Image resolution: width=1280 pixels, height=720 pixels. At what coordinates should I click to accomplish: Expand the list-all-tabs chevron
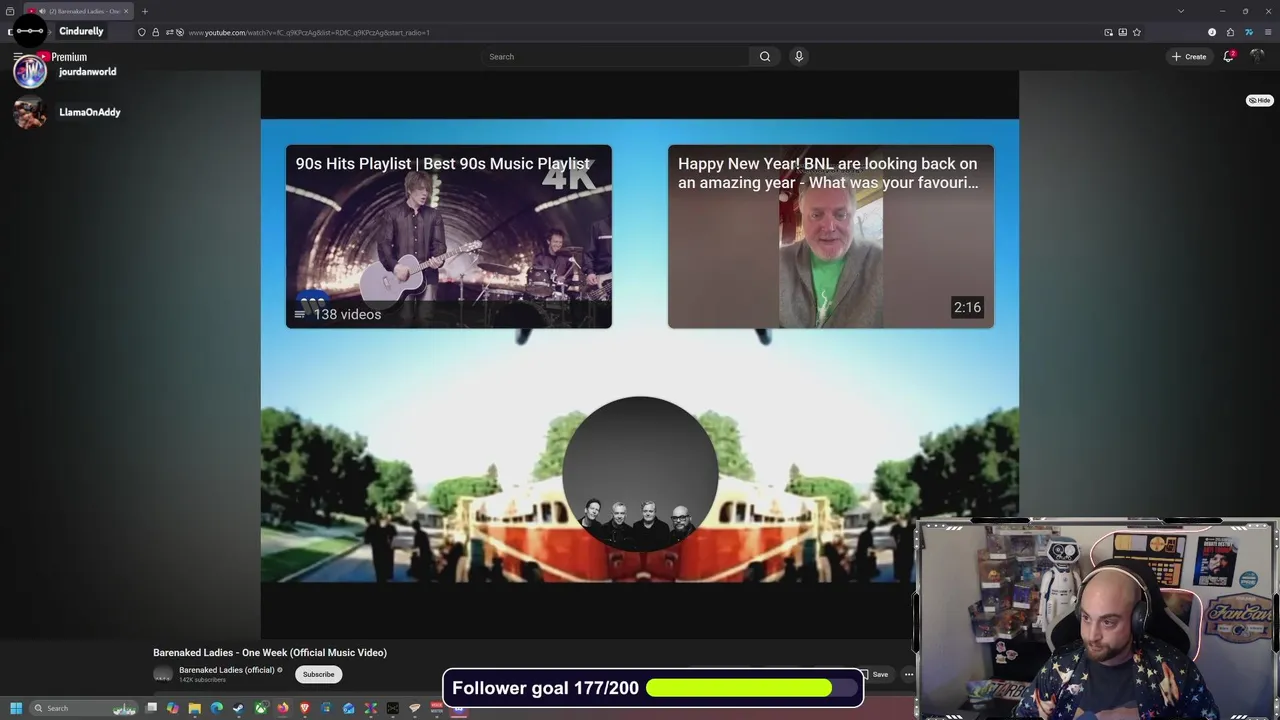[1181, 11]
